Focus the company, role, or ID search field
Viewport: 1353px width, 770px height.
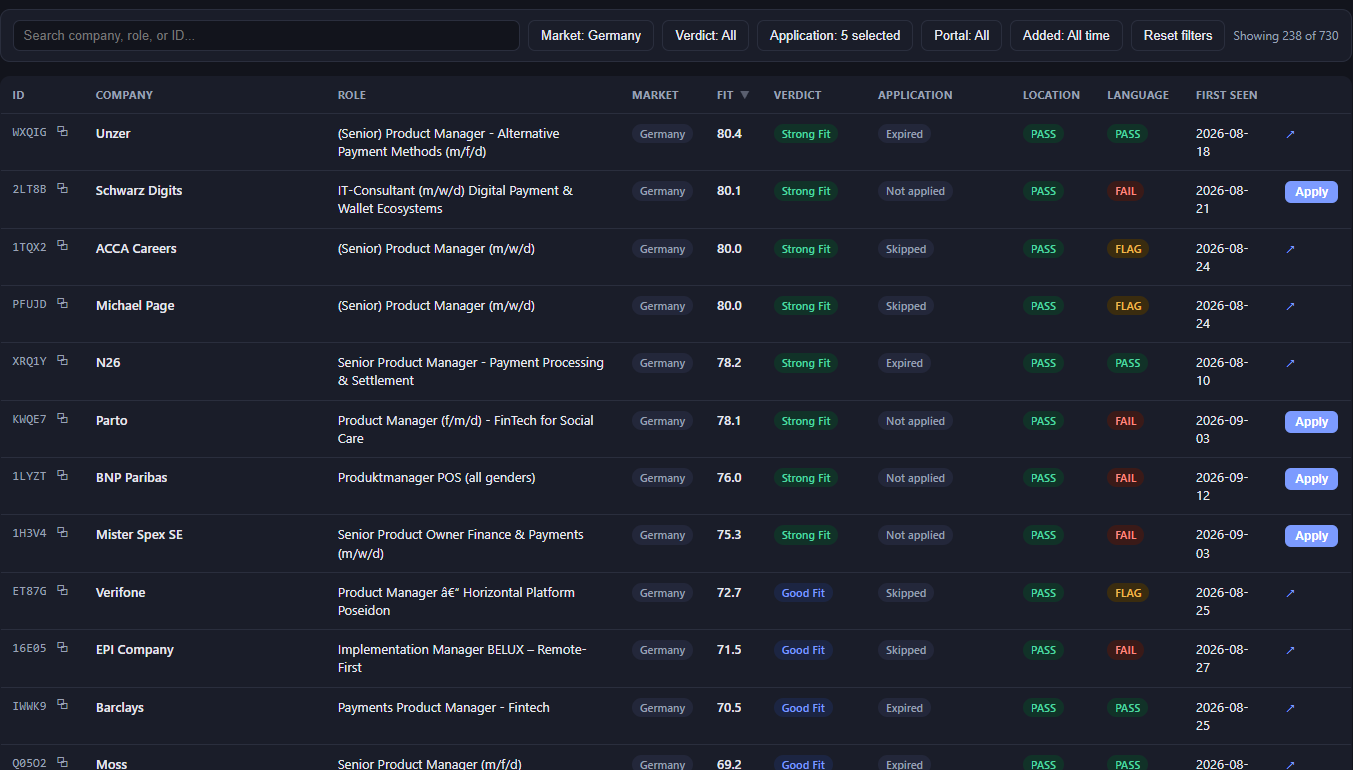tap(266, 35)
